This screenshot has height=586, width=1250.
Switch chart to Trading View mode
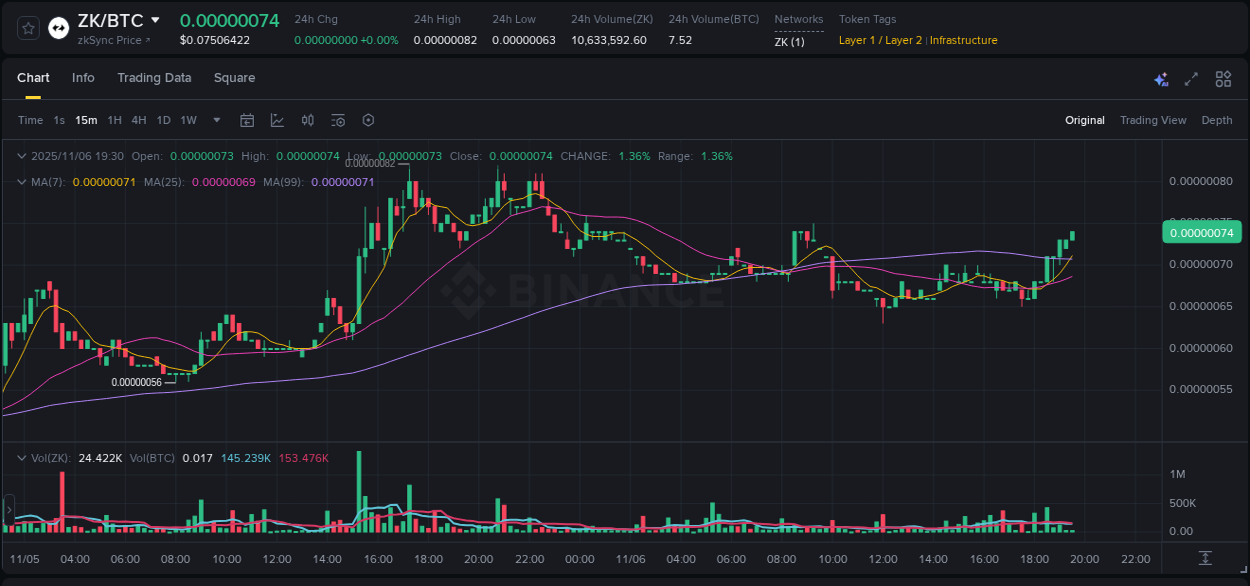(x=1153, y=120)
